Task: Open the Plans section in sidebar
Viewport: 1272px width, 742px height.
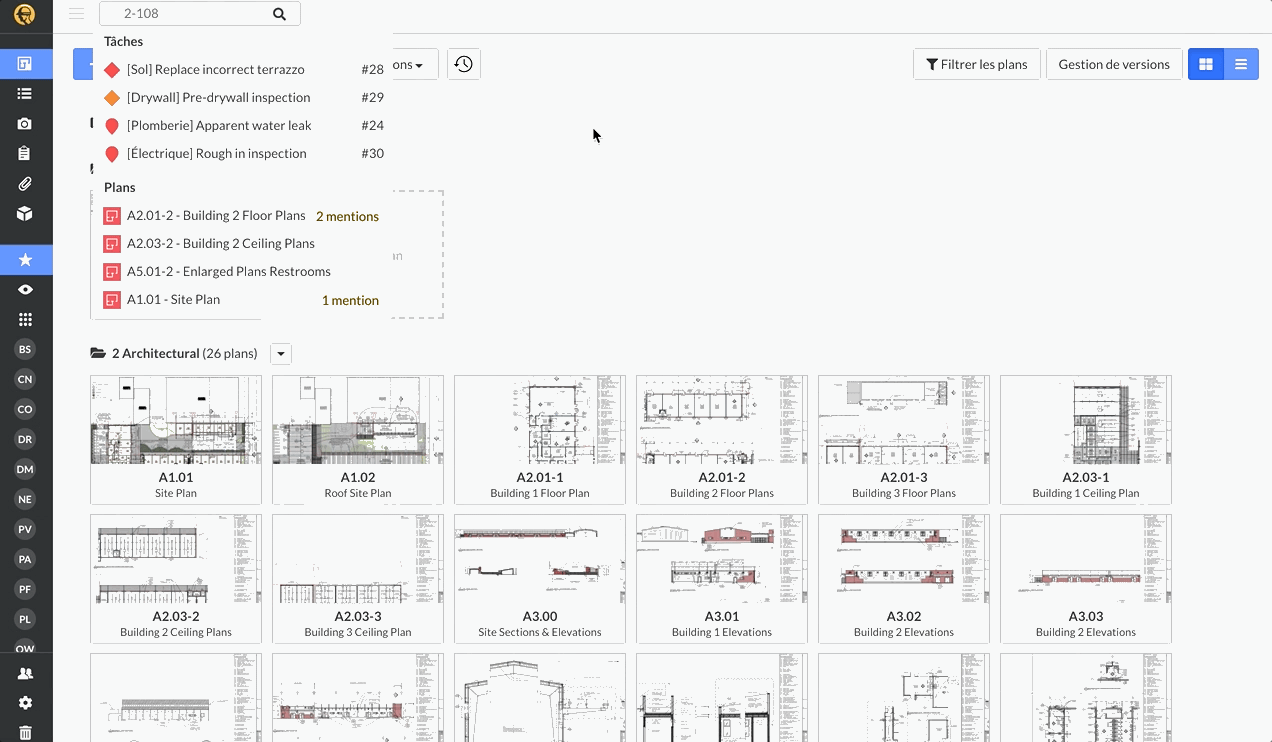Action: [25, 64]
